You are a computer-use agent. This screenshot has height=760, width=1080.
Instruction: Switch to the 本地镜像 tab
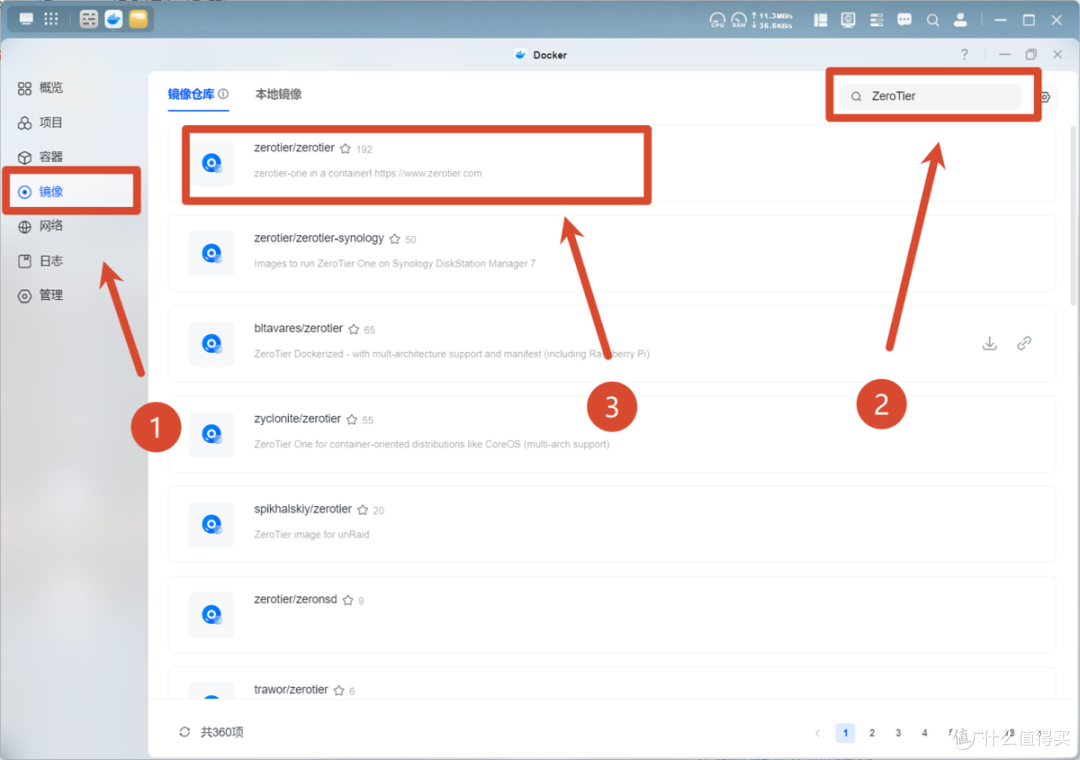[x=278, y=94]
